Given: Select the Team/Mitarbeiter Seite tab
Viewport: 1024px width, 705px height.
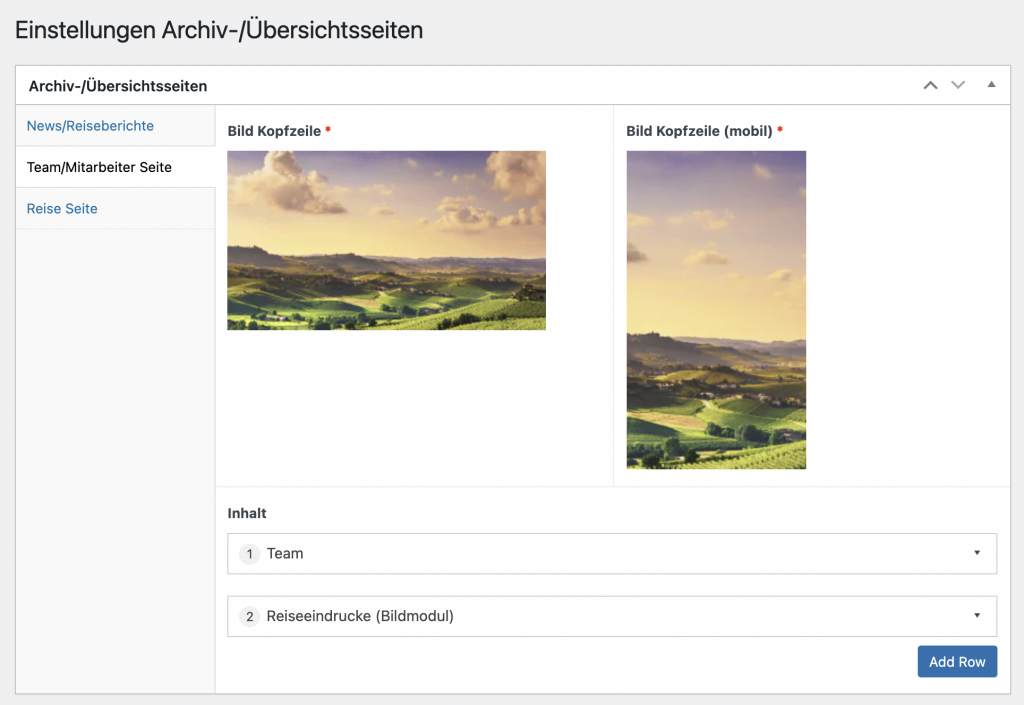Looking at the screenshot, I should coord(99,167).
